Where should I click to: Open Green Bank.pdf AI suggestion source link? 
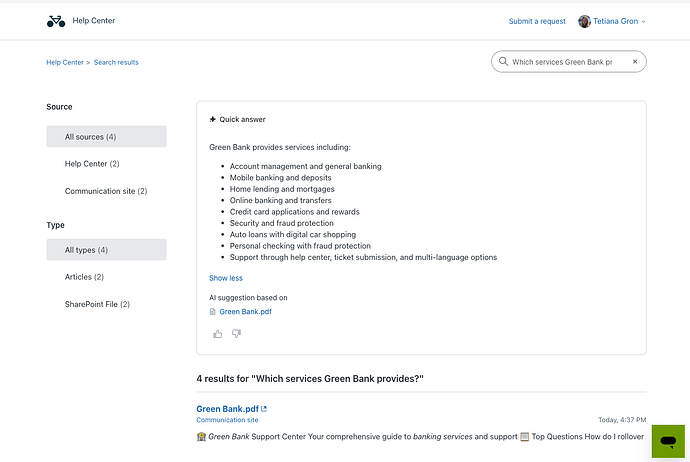click(x=245, y=312)
